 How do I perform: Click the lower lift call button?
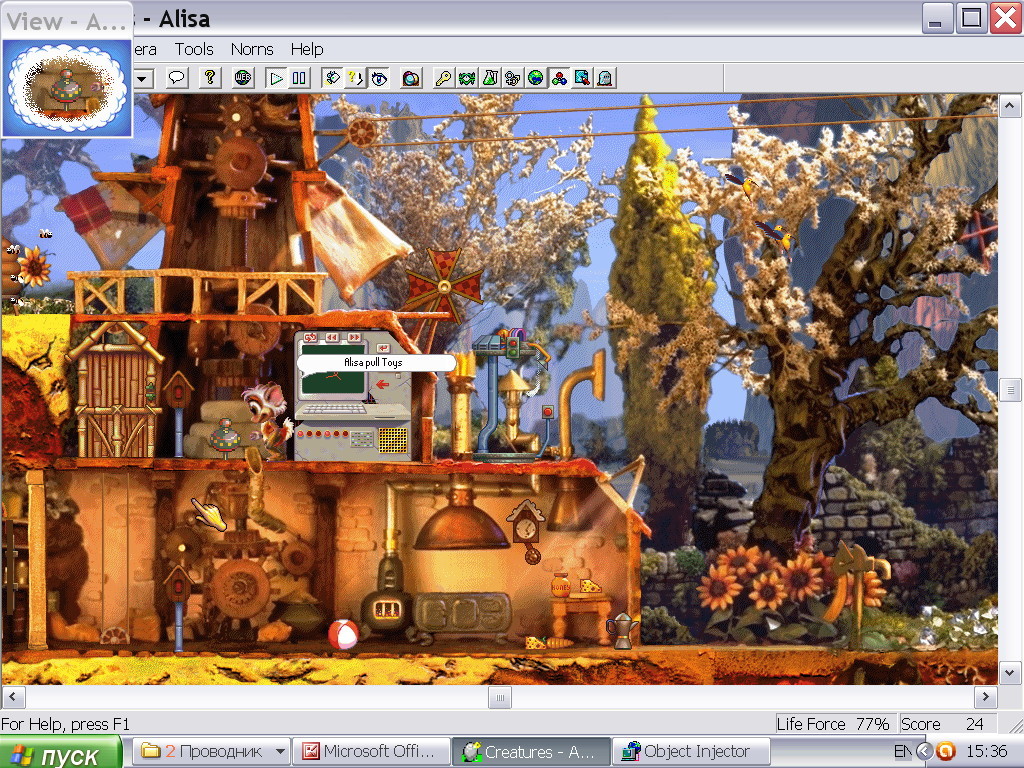coord(178,588)
